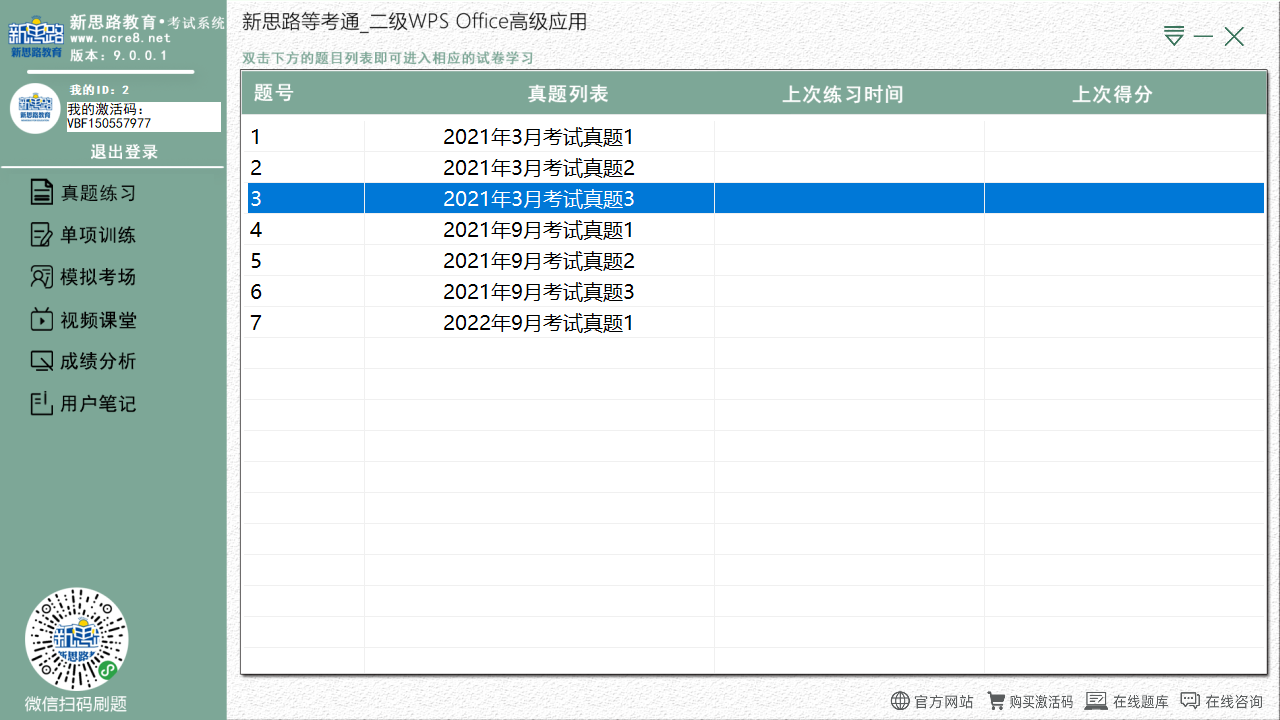Viewport: 1280px width, 720px height.
Task: Click the round user avatar image
Action: tap(35, 109)
